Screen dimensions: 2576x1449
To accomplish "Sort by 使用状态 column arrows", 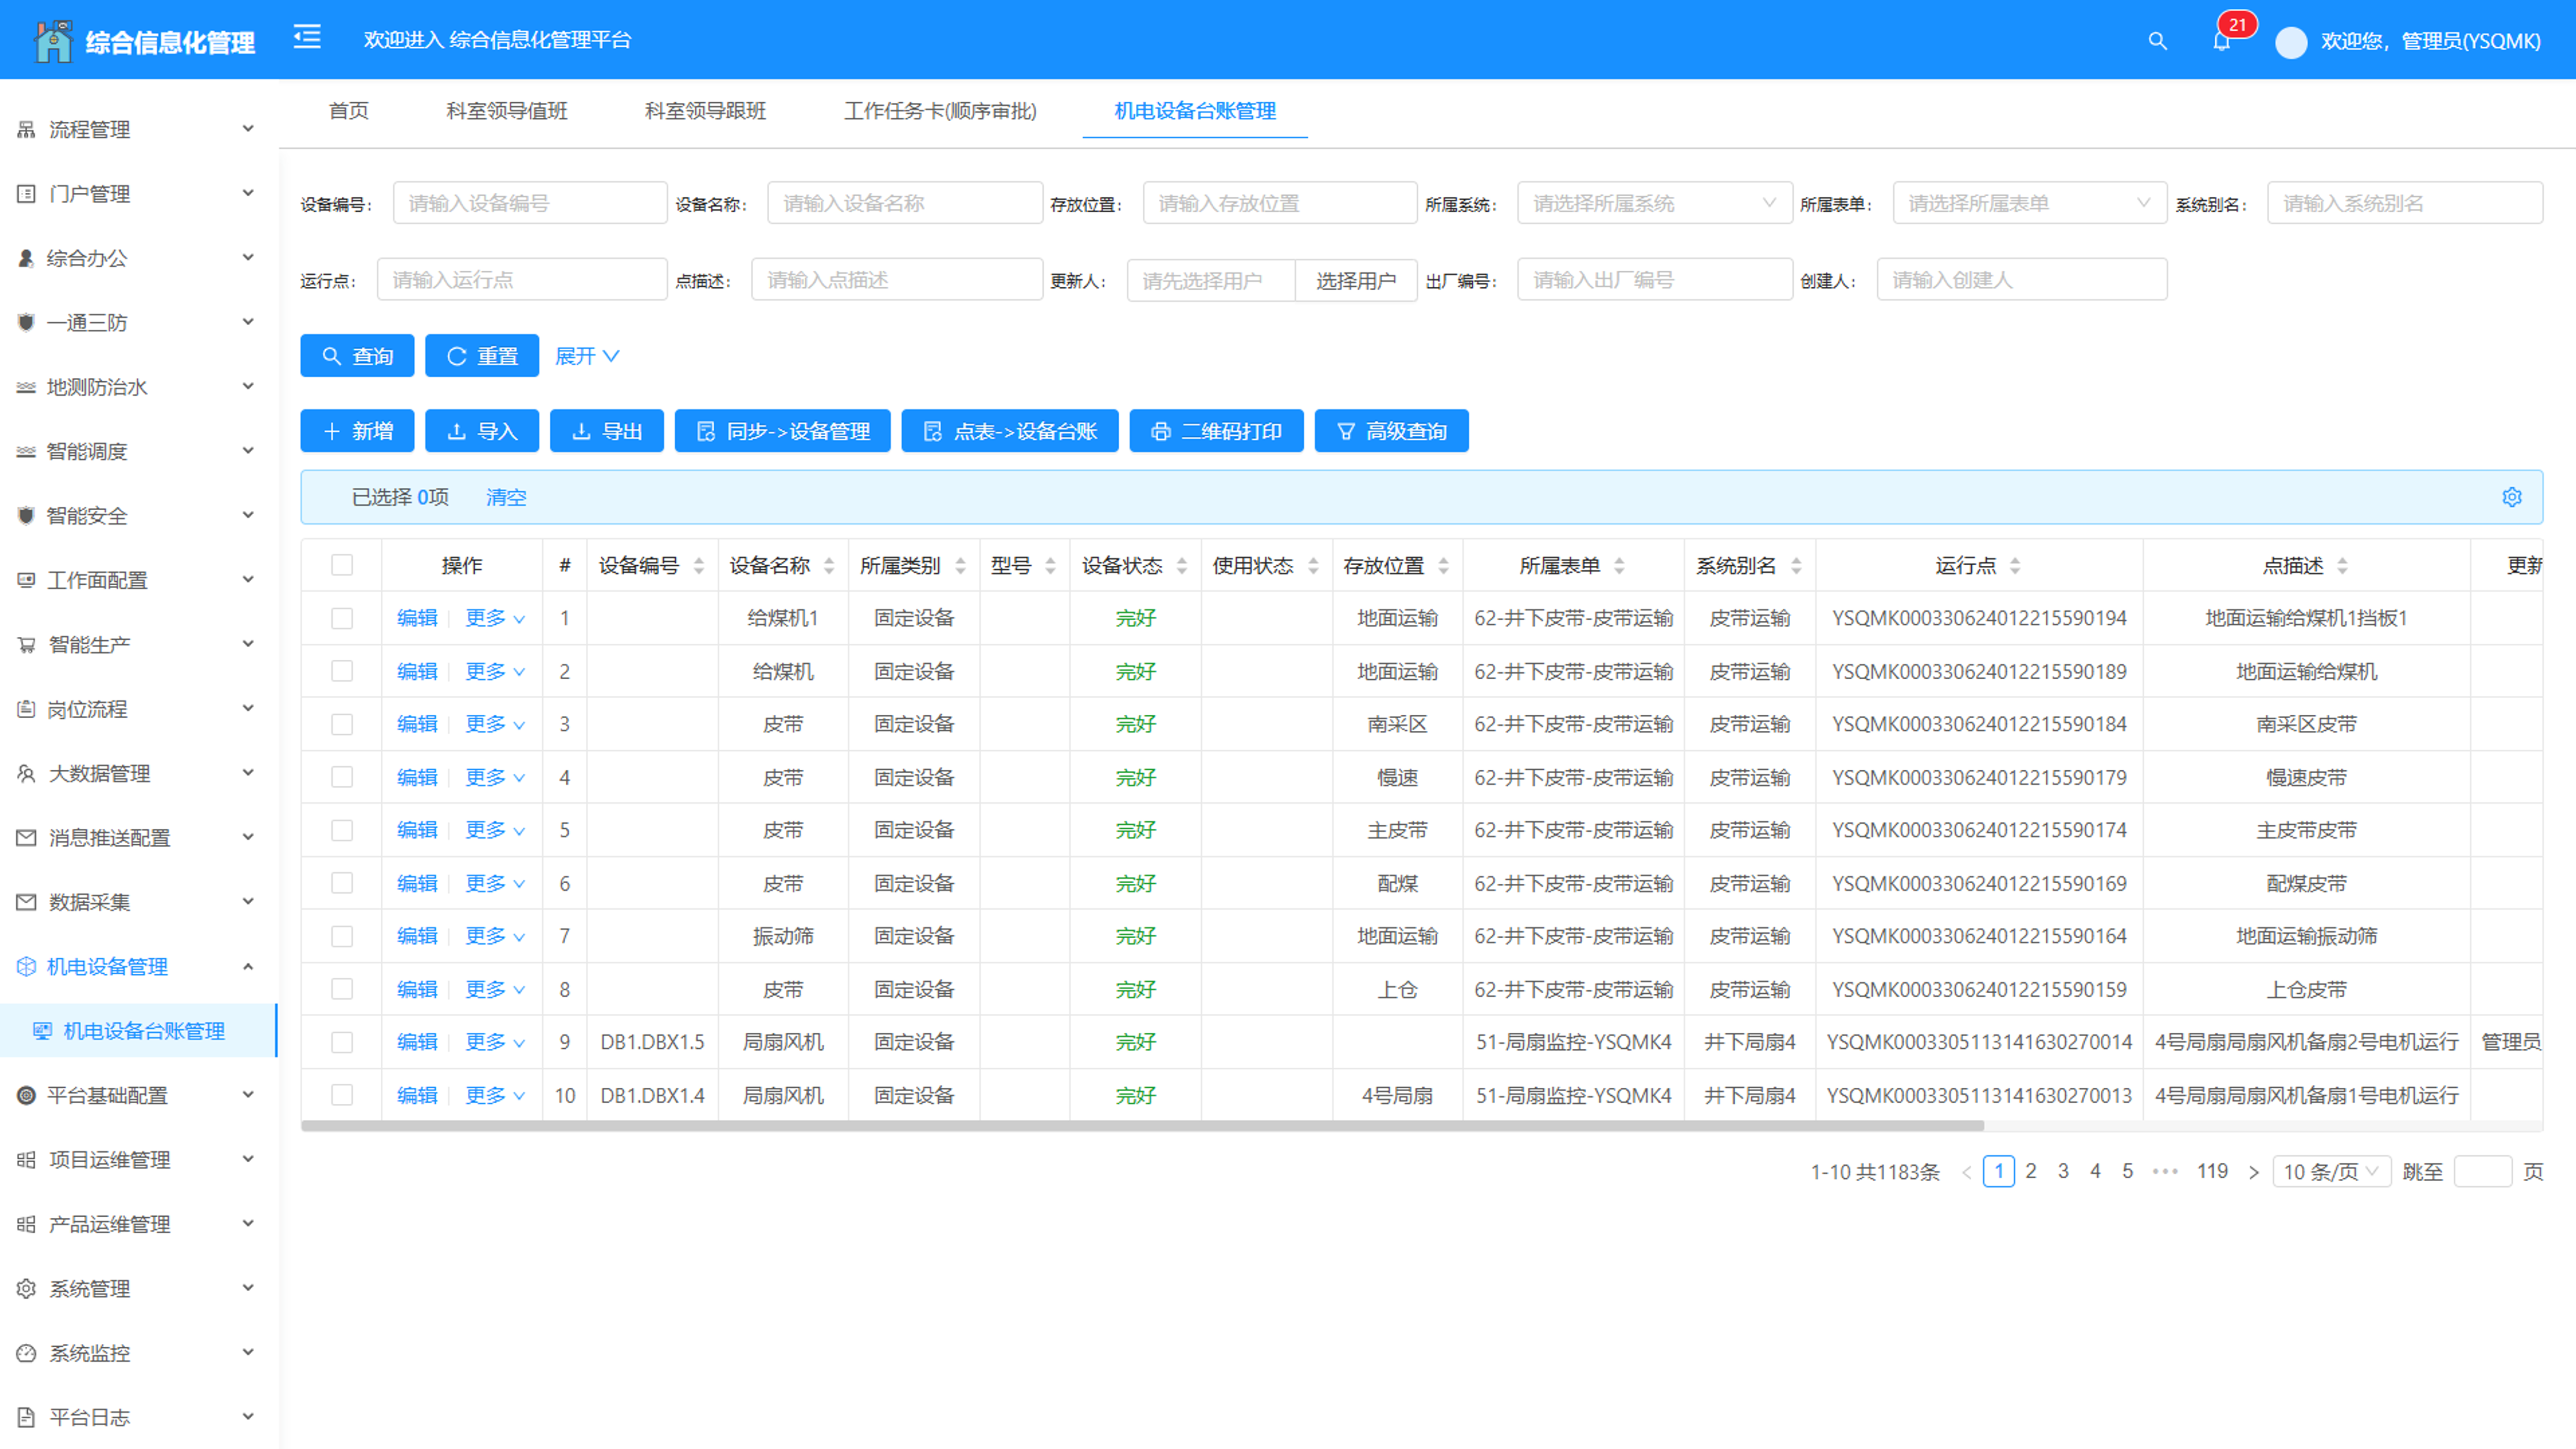I will pyautogui.click(x=1313, y=566).
